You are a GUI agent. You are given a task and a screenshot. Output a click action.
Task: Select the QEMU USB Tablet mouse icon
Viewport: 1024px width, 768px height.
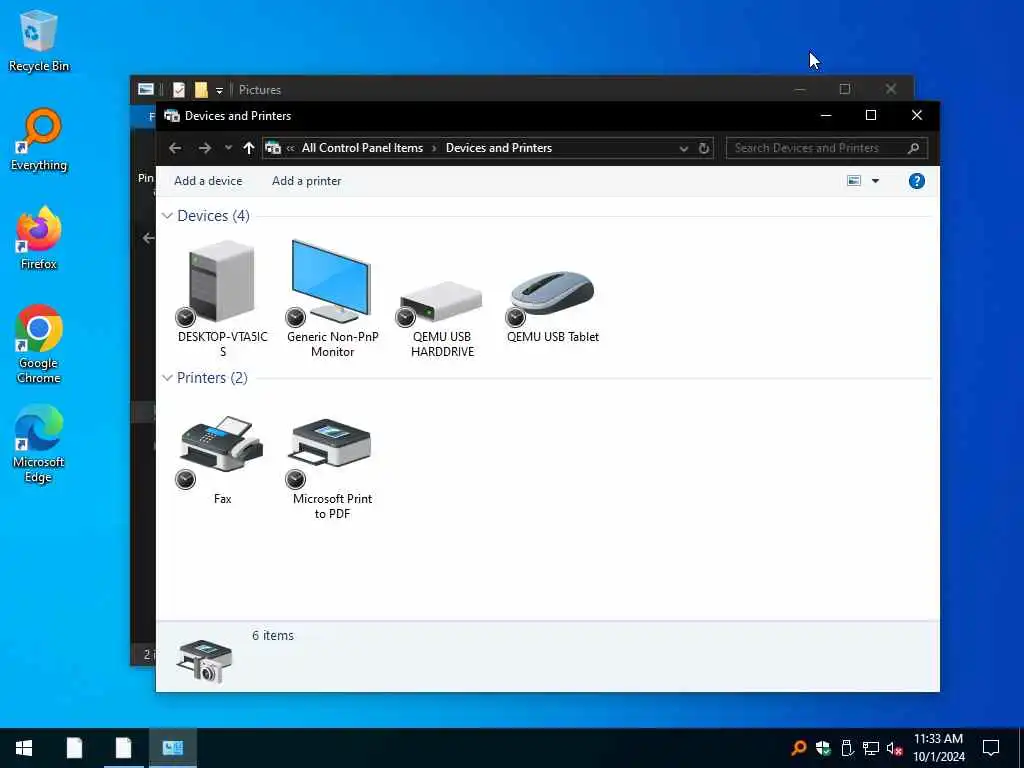pyautogui.click(x=552, y=293)
